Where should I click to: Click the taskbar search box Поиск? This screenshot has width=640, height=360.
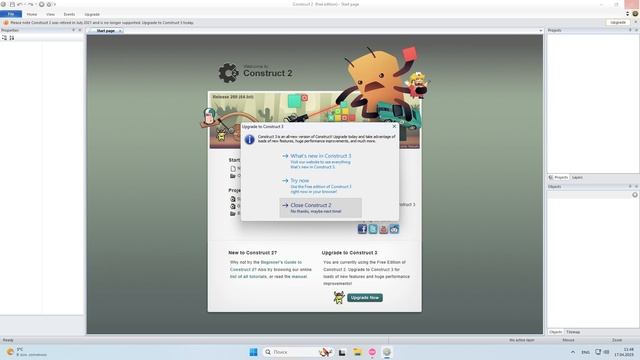(297, 352)
